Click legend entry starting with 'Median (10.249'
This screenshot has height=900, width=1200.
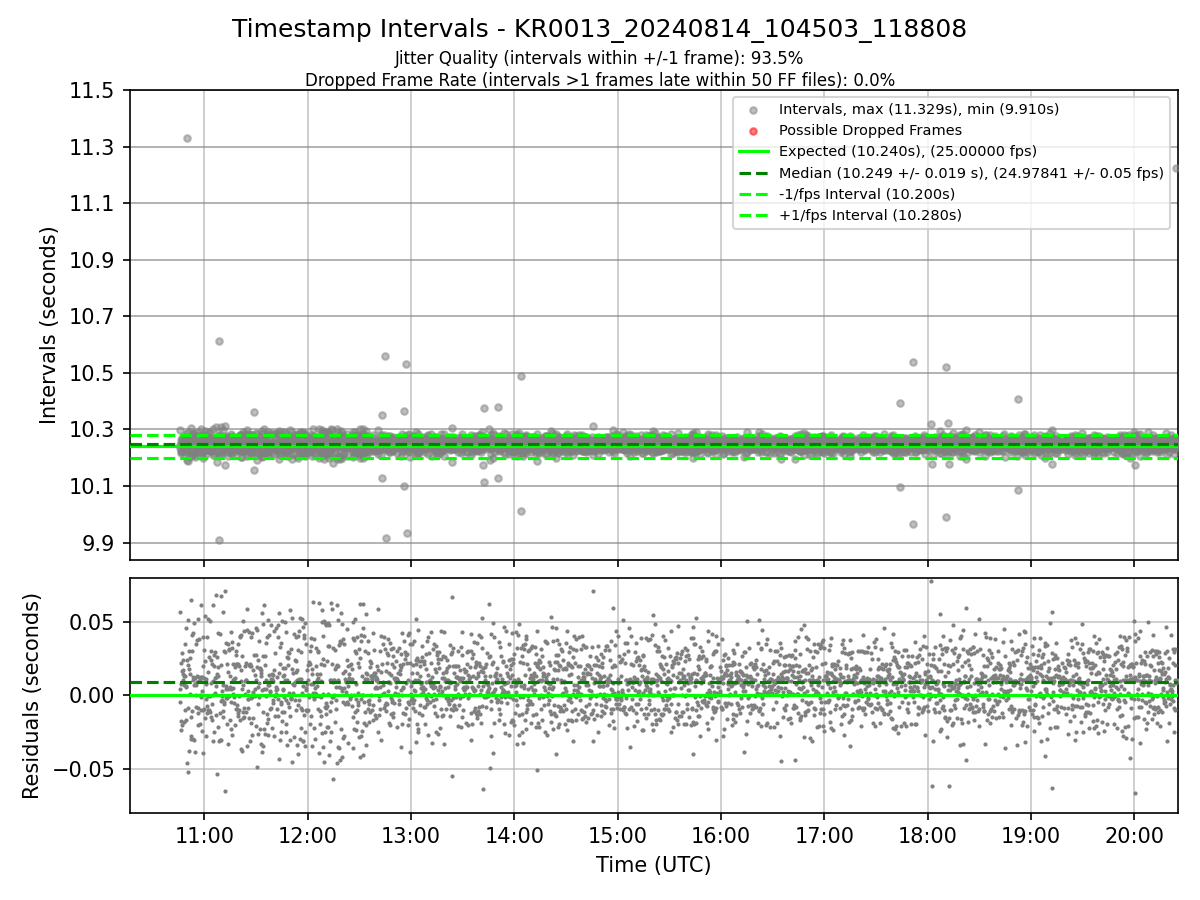pos(971,172)
